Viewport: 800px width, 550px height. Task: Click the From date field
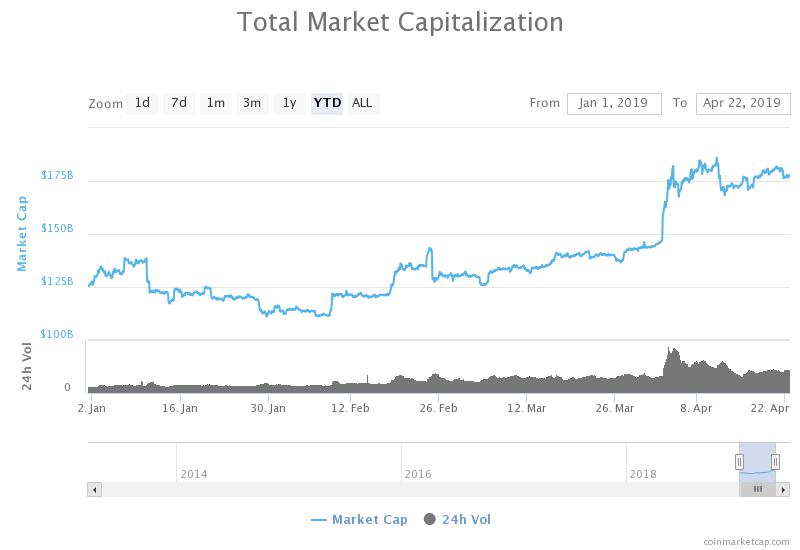pos(614,103)
